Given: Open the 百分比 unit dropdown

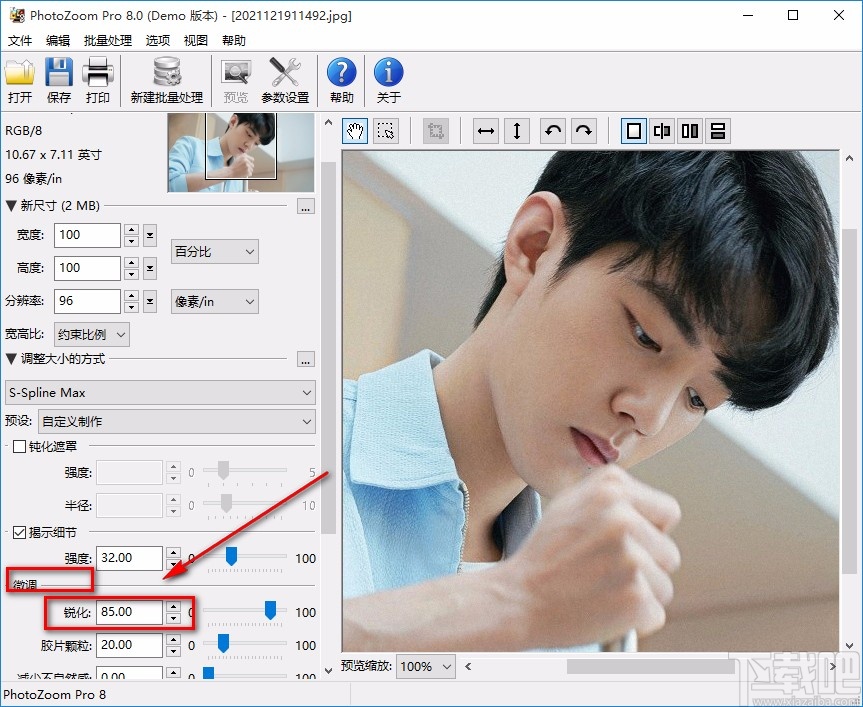Looking at the screenshot, I should pos(214,251).
